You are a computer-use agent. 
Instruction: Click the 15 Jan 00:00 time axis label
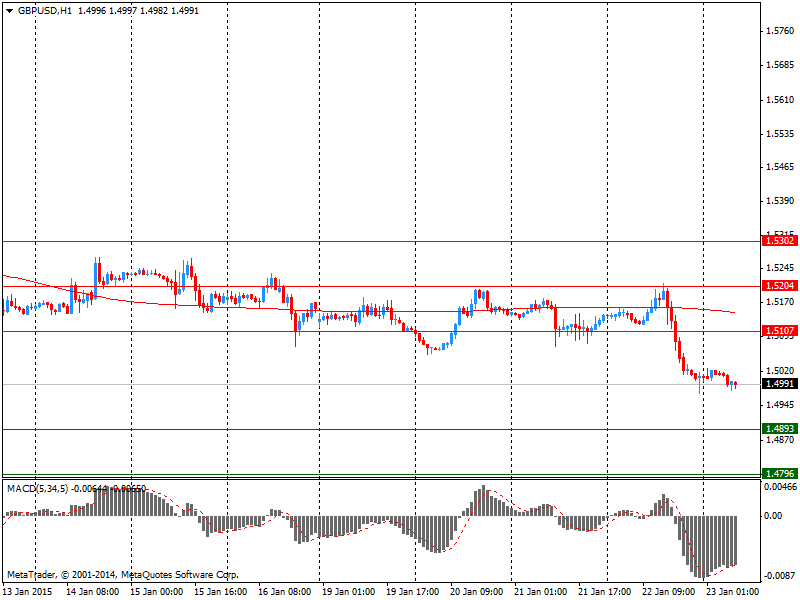(x=157, y=592)
